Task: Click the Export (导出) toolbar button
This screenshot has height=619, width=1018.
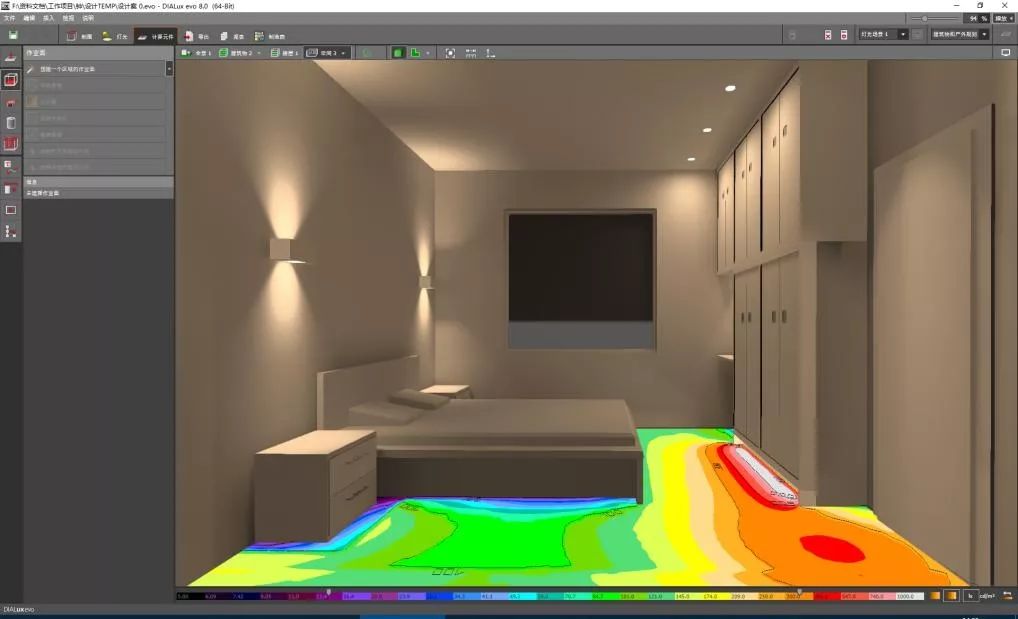Action: click(x=196, y=36)
